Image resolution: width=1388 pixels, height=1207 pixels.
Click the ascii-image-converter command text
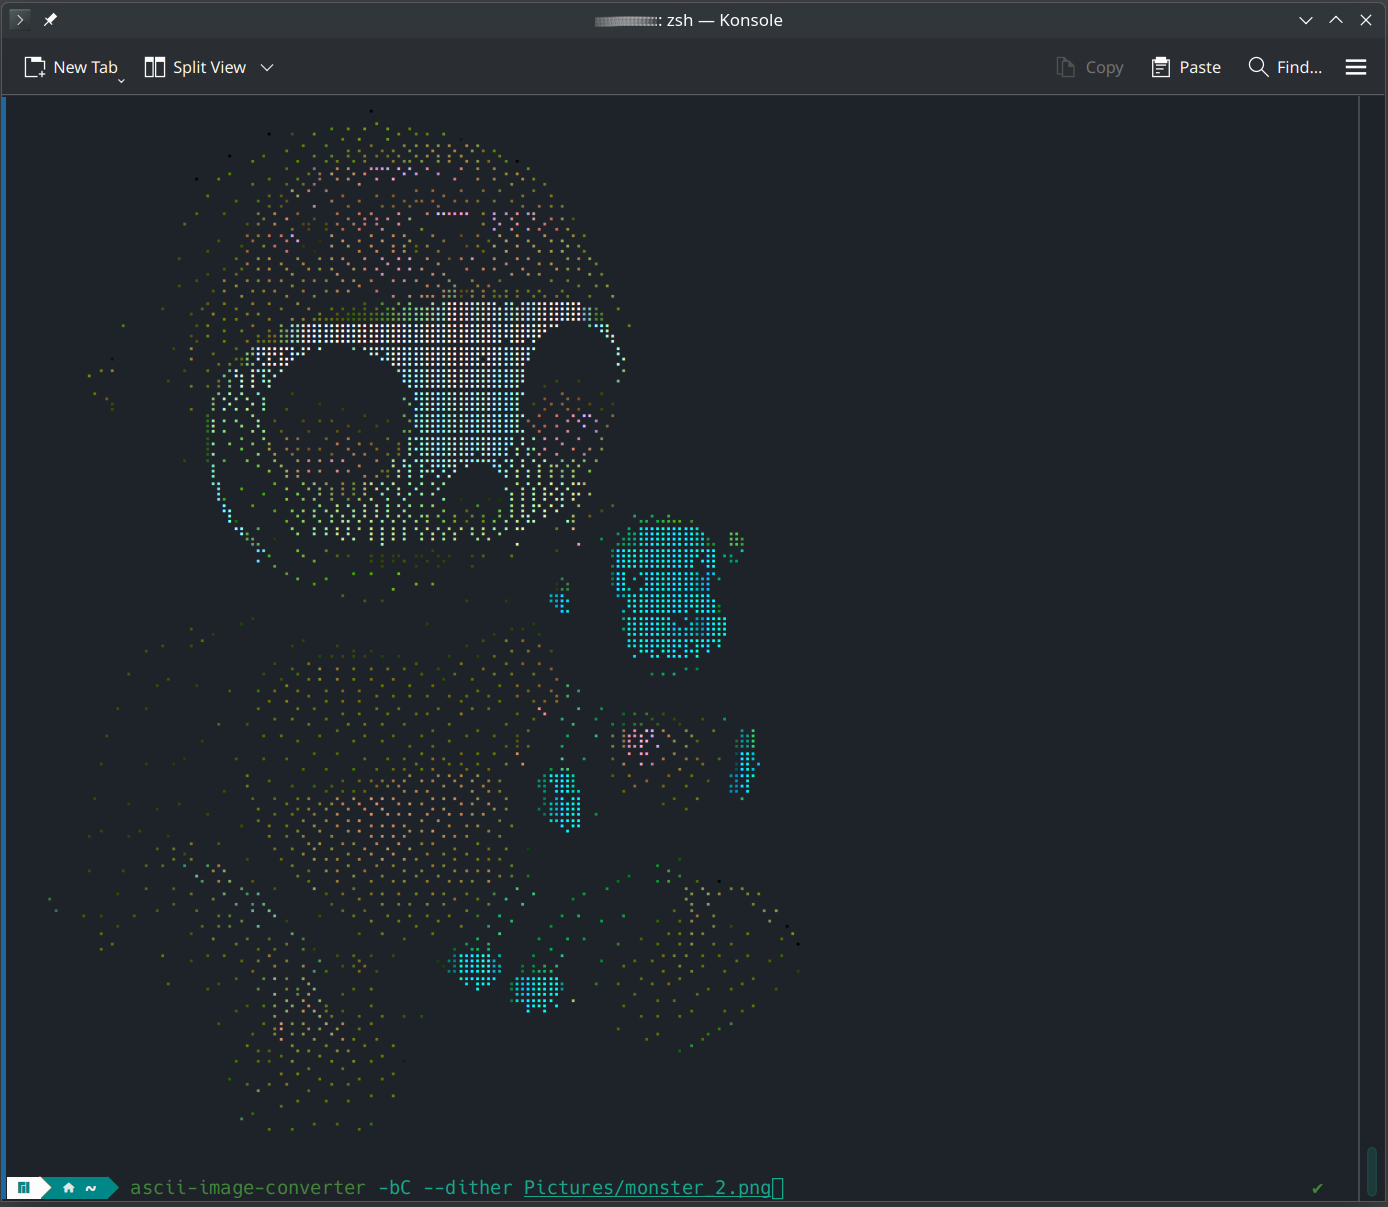click(x=247, y=1188)
